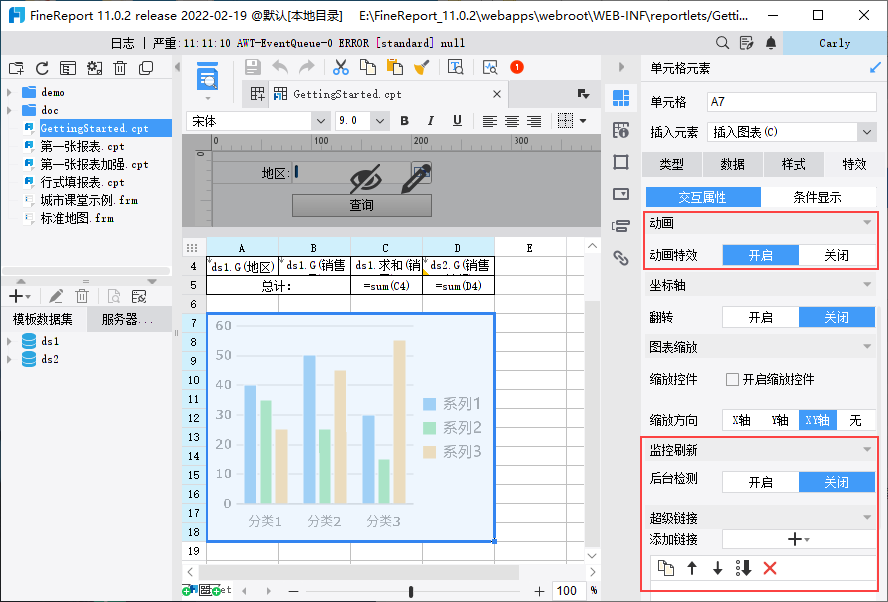Click the Paste clipboard icon

tap(395, 67)
